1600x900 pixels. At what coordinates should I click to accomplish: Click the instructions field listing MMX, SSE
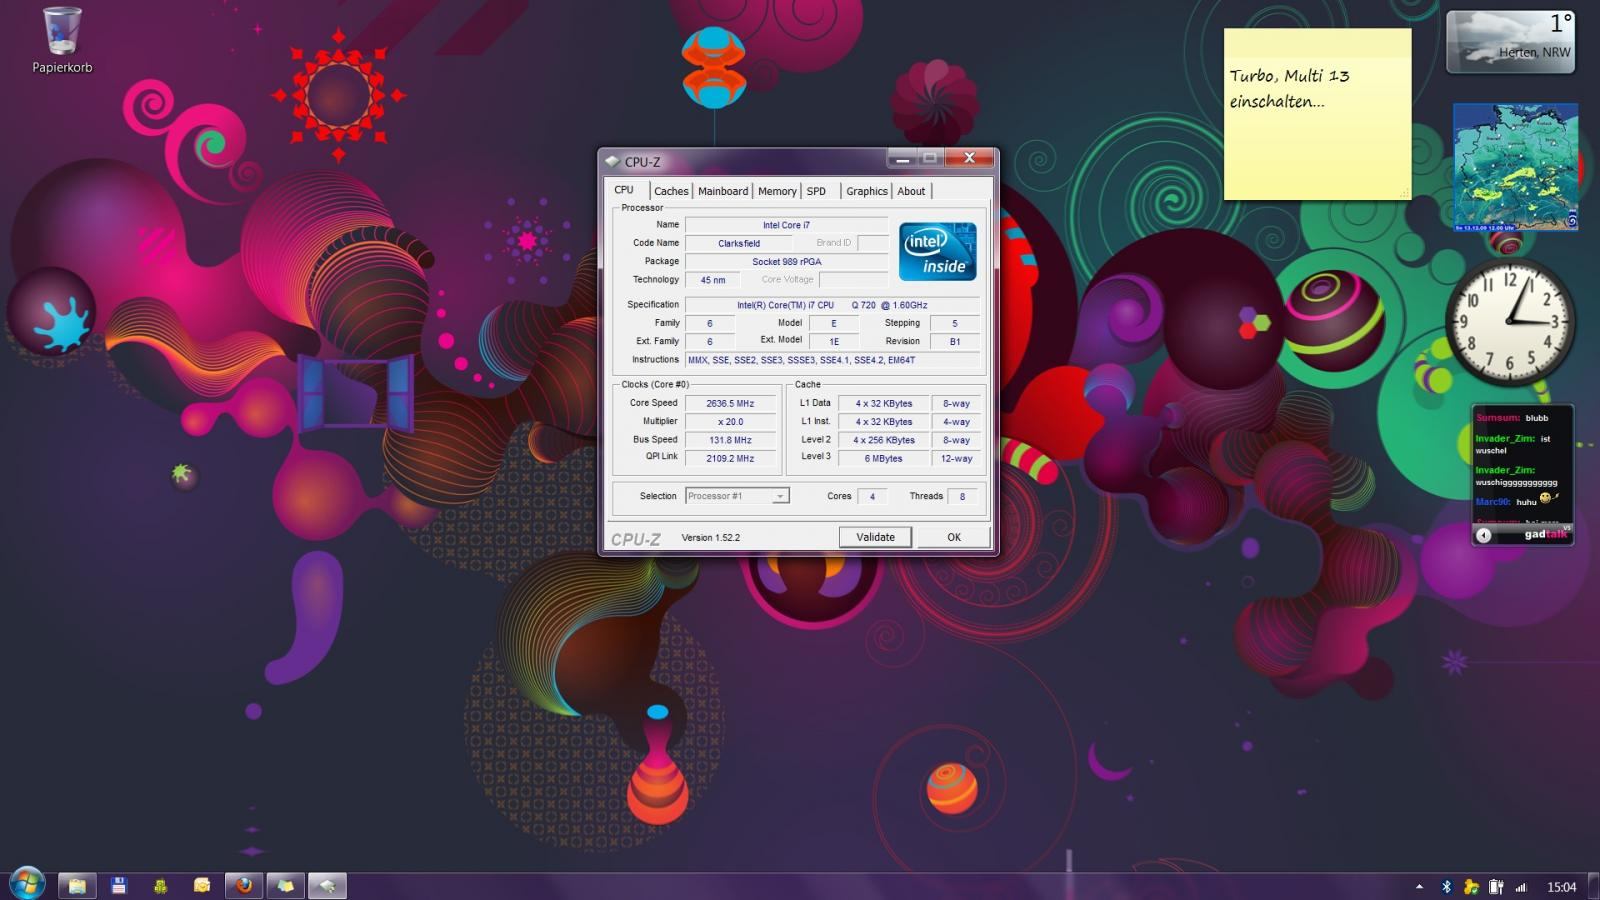click(x=832, y=360)
